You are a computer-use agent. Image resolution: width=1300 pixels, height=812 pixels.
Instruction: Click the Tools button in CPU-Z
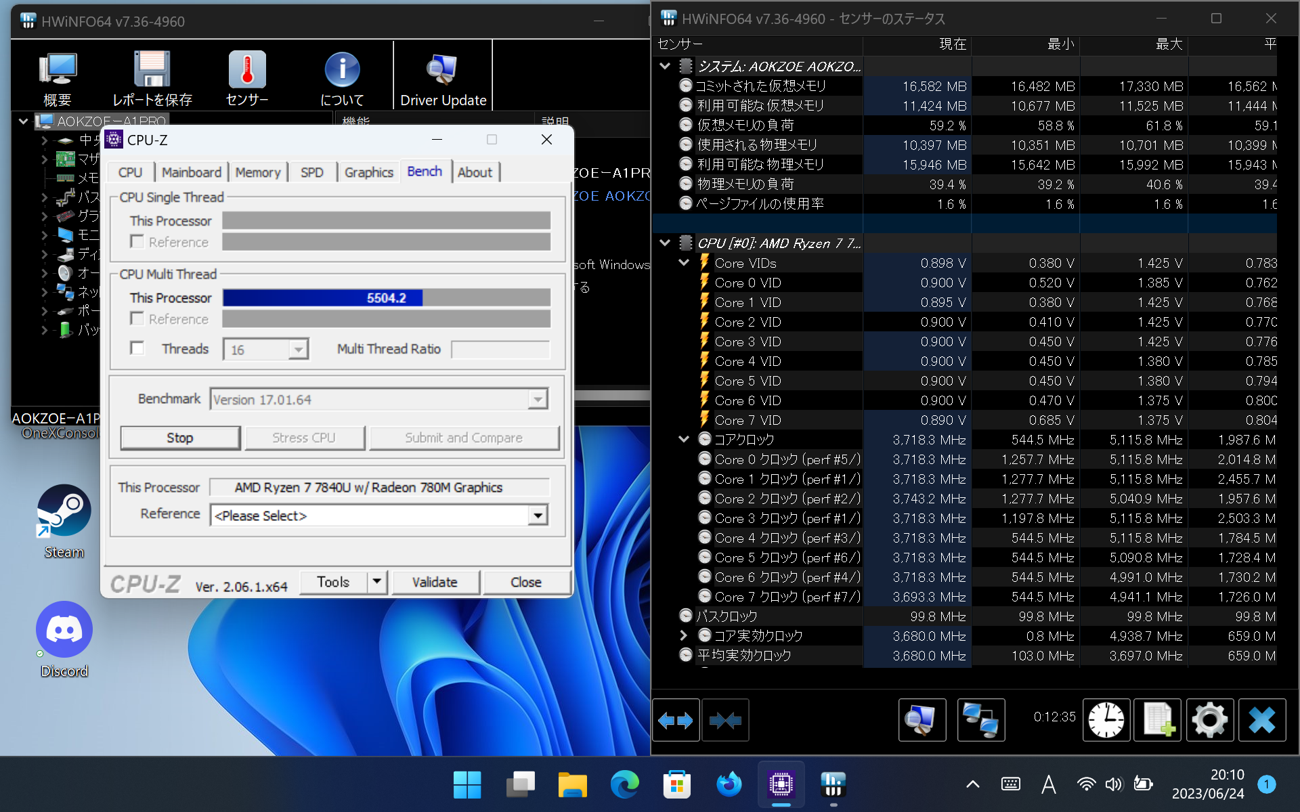coord(334,582)
